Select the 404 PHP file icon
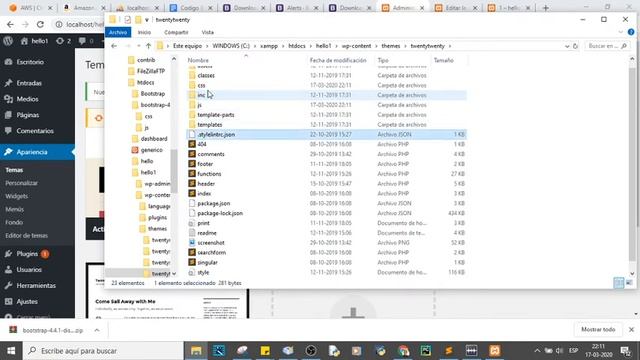640x360 pixels. 192,144
